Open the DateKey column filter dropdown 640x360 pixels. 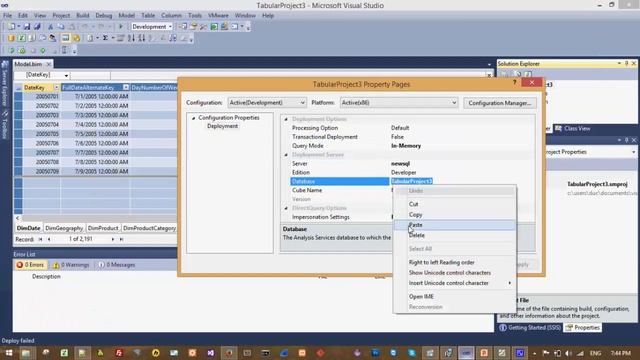tap(56, 88)
